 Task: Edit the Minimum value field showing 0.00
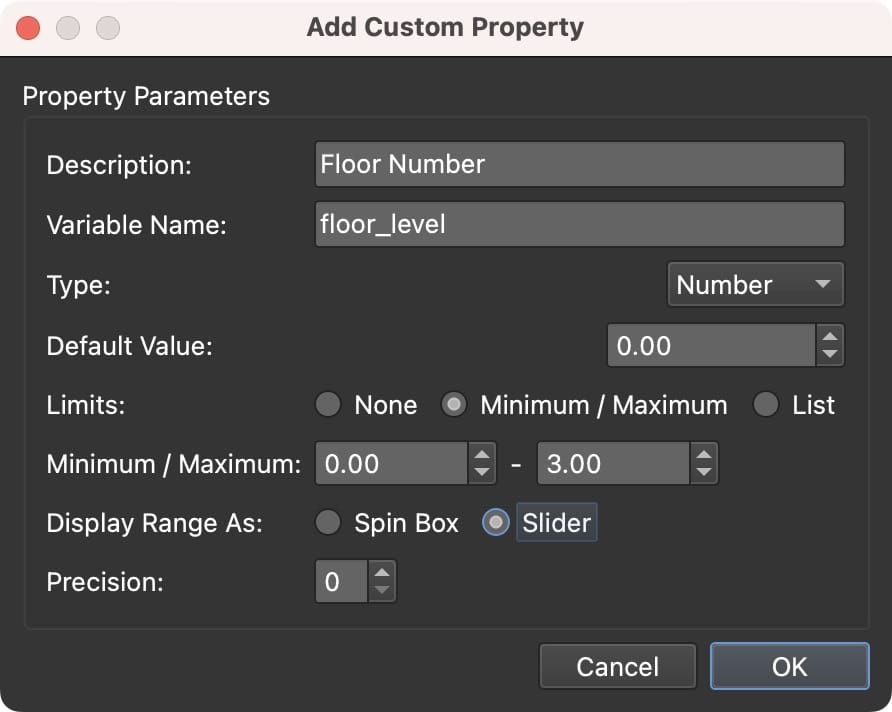pyautogui.click(x=390, y=463)
